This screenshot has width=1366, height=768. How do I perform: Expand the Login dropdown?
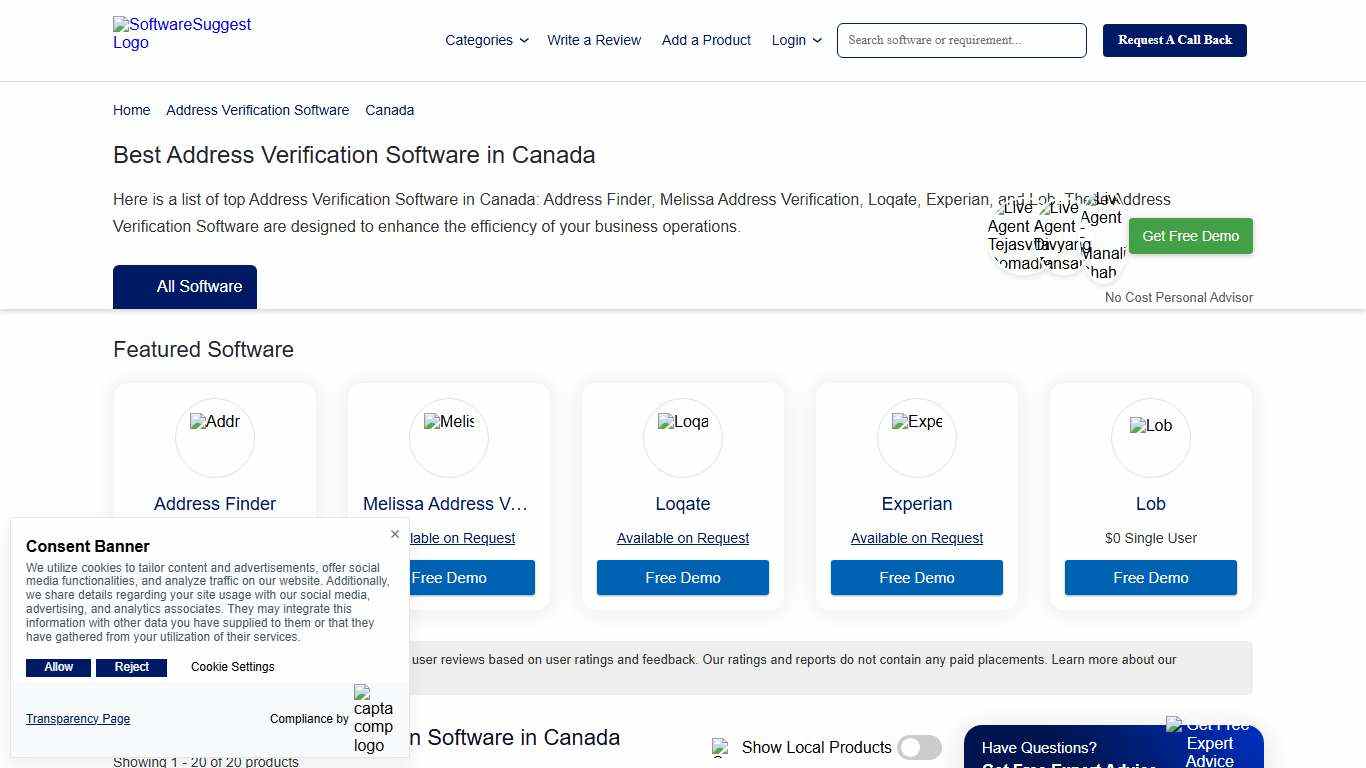click(x=795, y=40)
